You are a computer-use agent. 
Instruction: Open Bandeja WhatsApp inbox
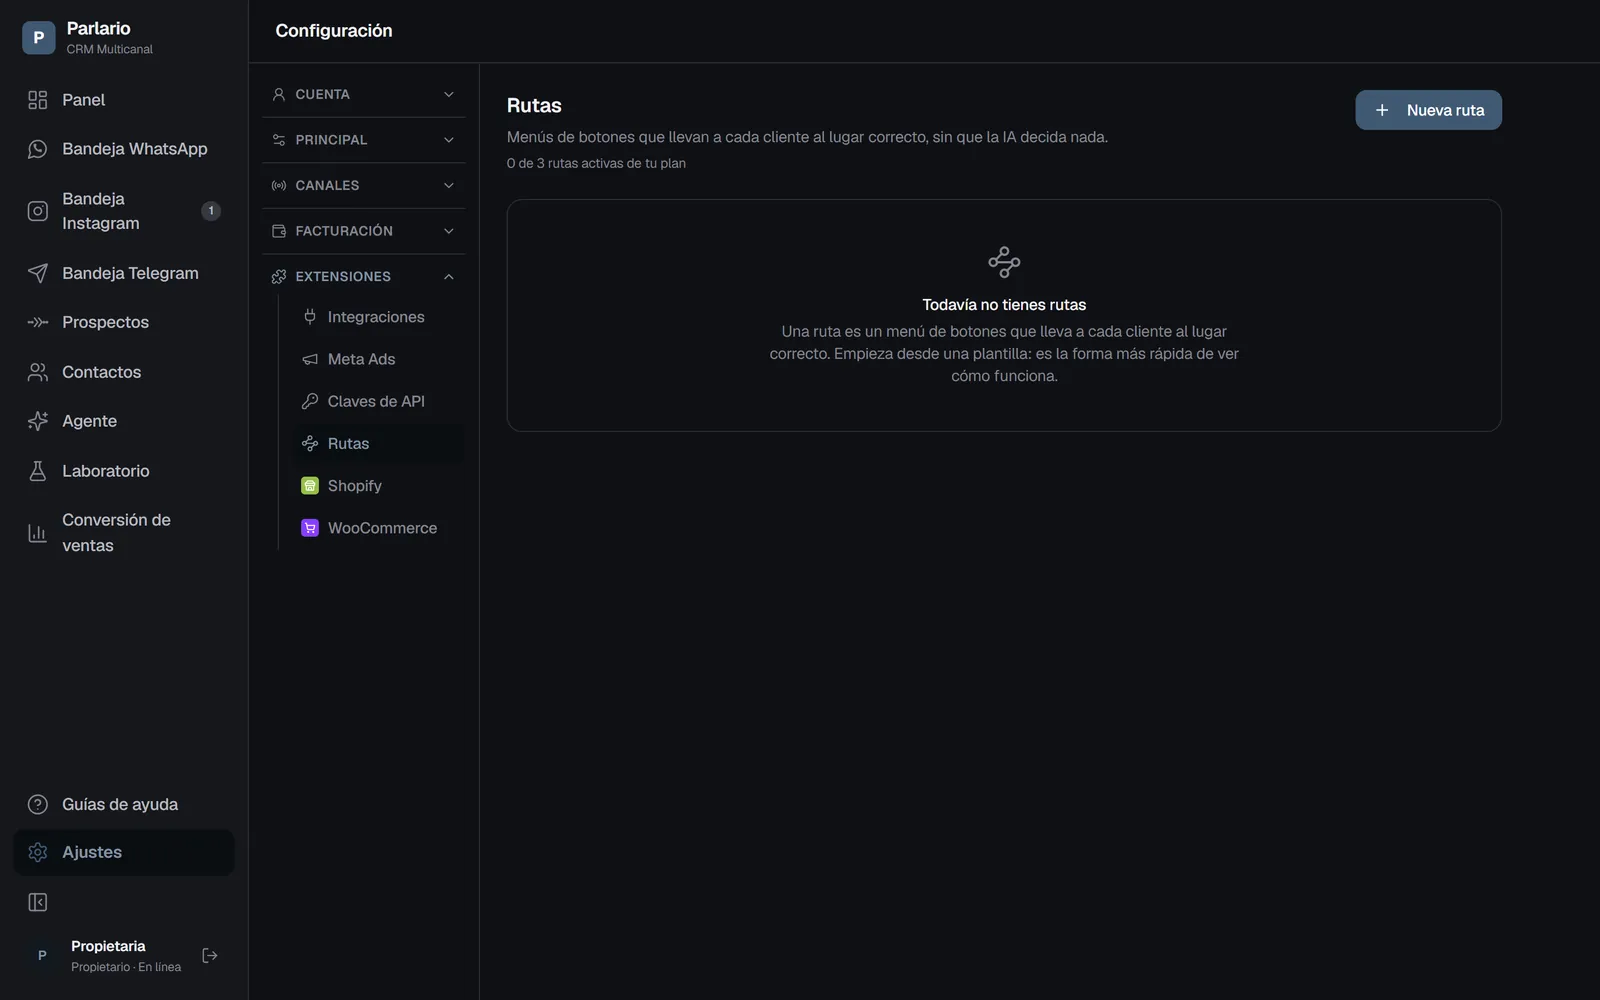[124, 149]
